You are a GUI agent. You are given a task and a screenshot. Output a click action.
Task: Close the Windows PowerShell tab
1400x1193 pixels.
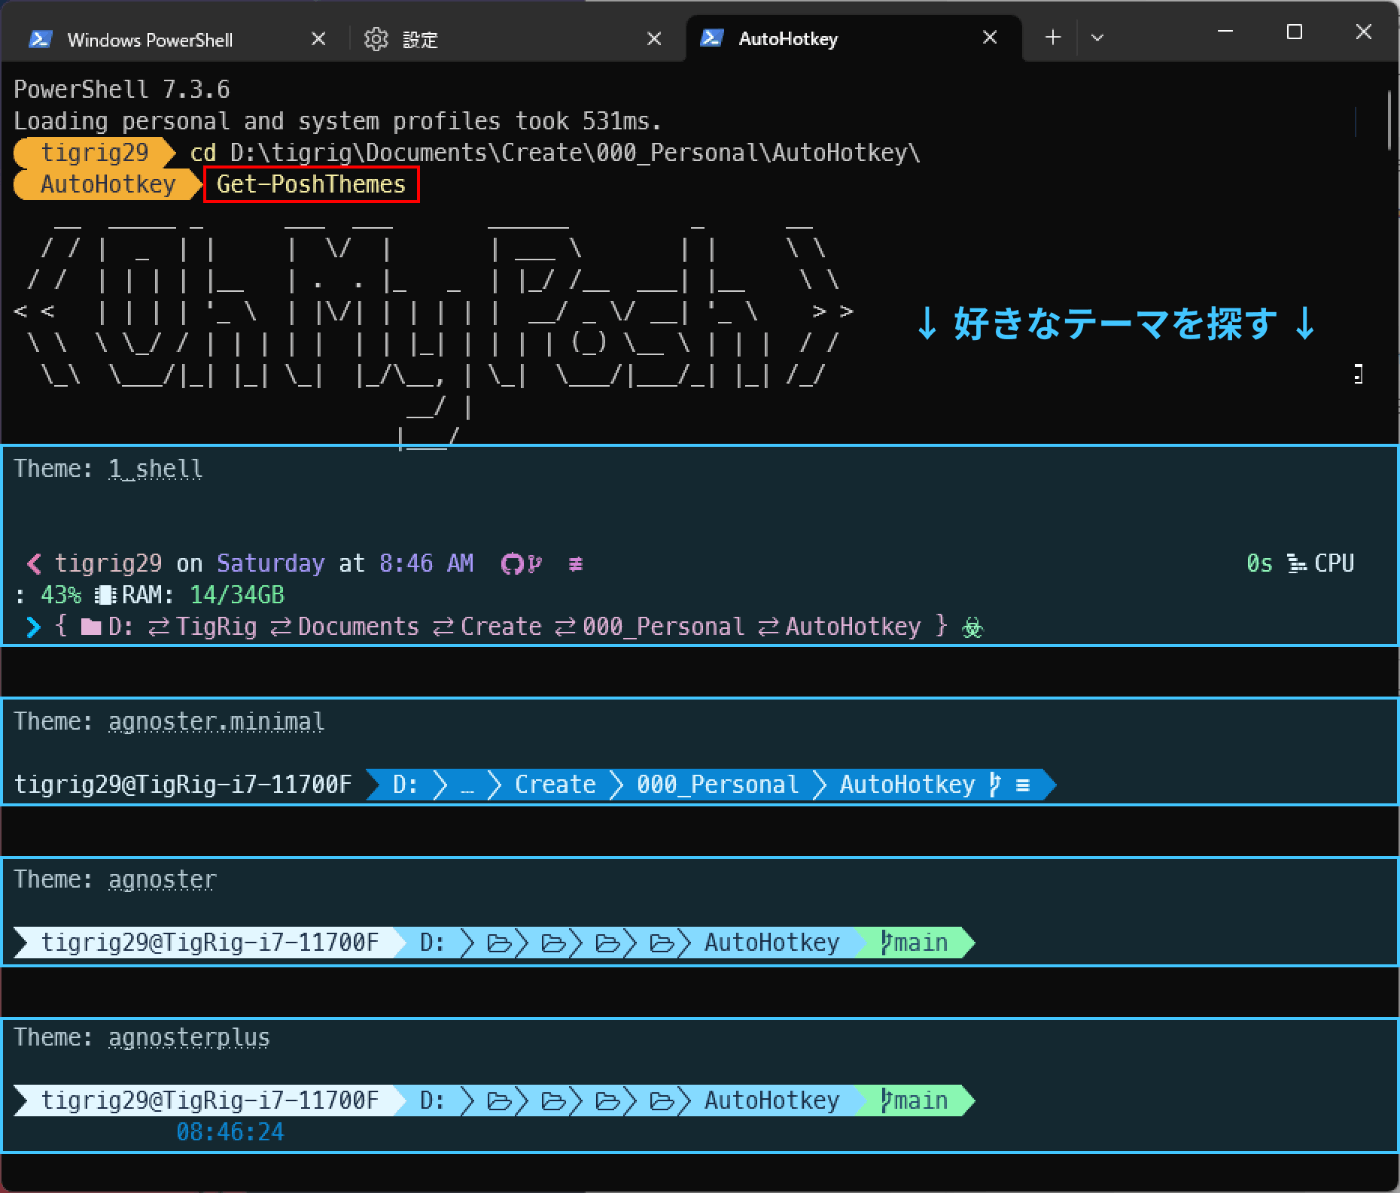click(x=318, y=39)
